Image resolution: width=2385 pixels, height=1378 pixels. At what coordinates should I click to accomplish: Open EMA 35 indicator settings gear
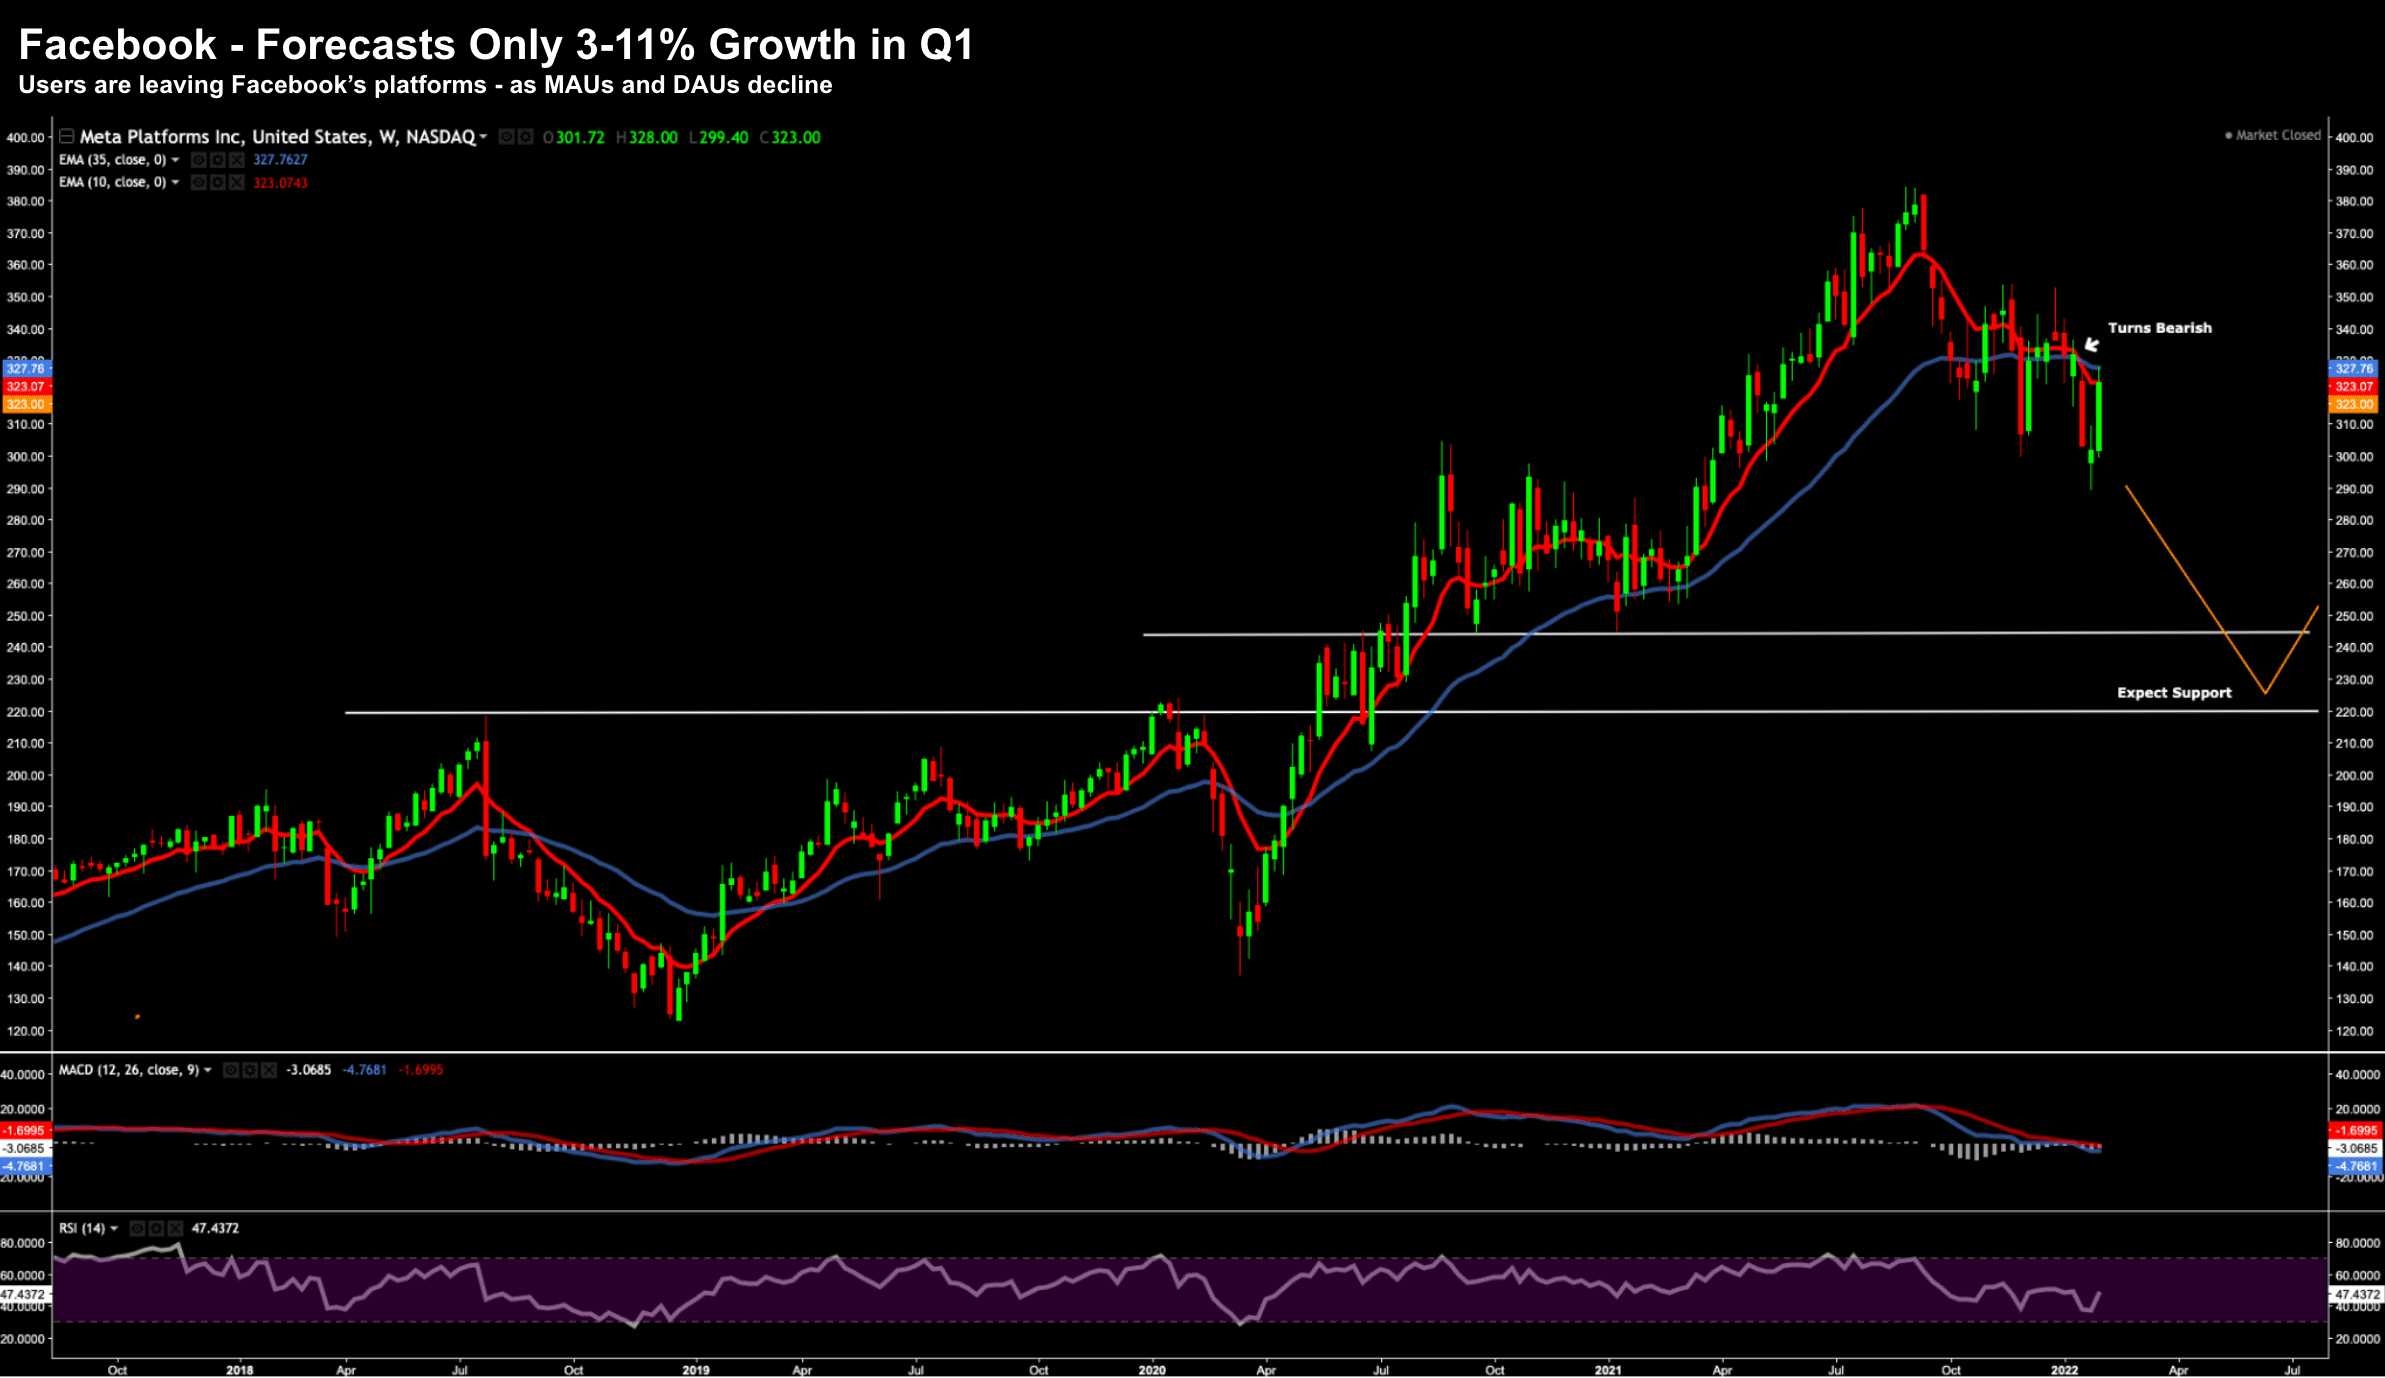(x=217, y=160)
